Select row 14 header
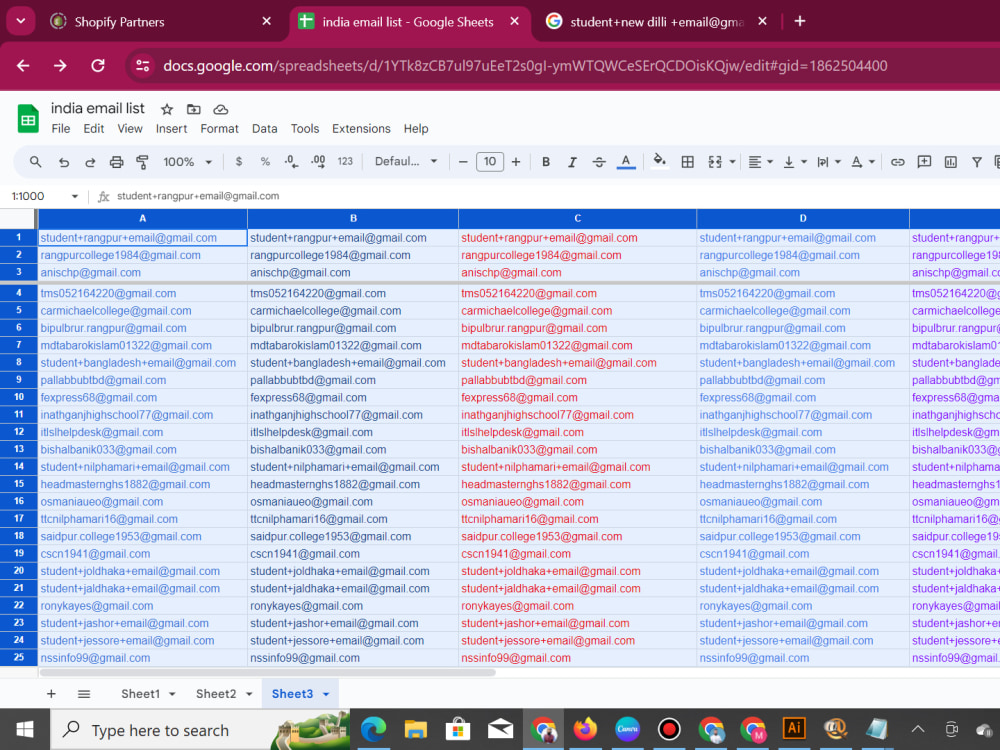Screen dimensions: 1000x750 [x=18, y=467]
